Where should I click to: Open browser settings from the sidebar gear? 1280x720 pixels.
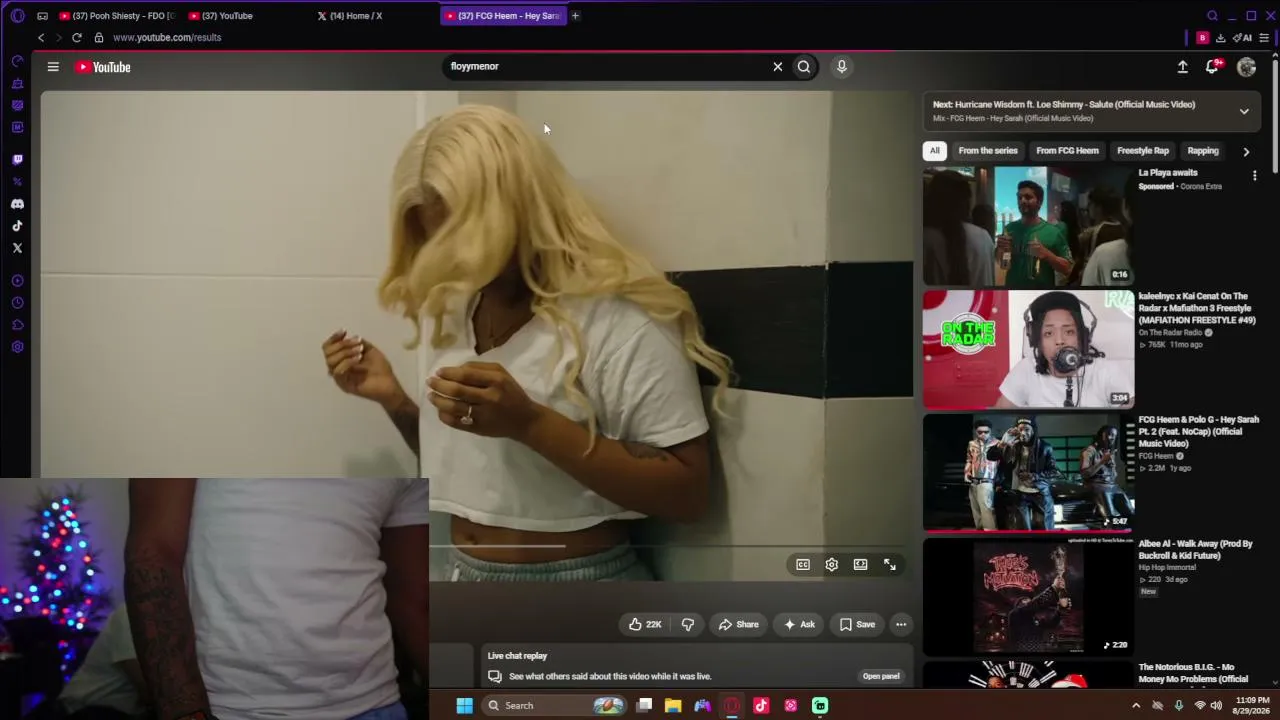(17, 347)
